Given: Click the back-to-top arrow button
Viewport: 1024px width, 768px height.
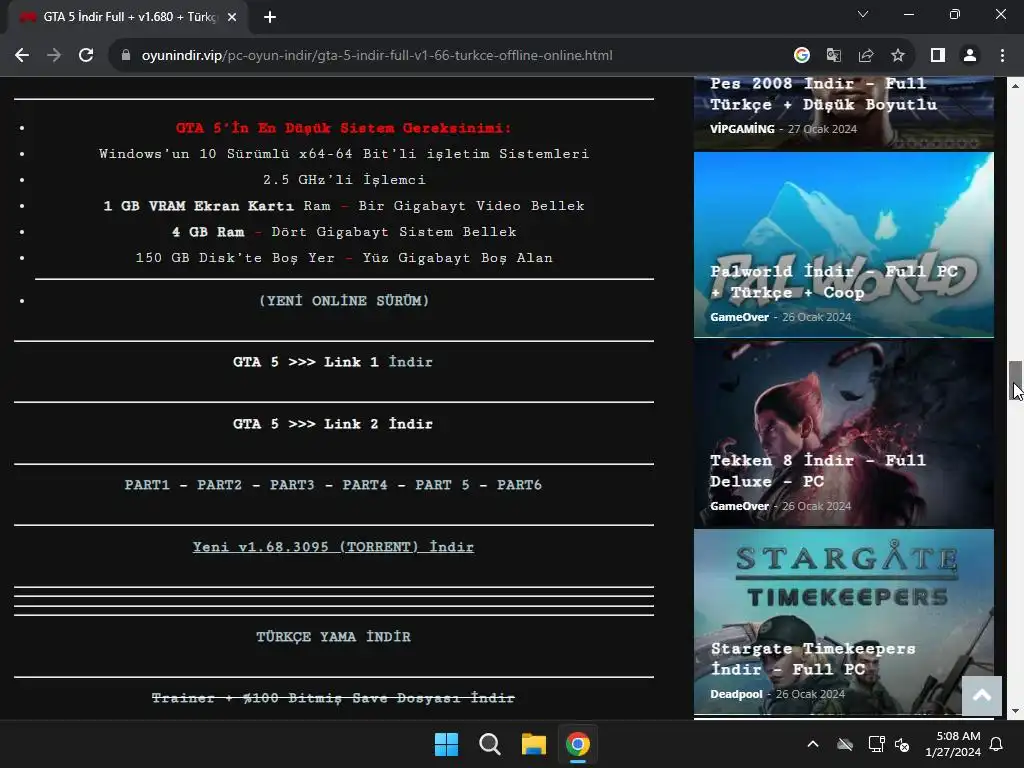Looking at the screenshot, I should click(982, 696).
